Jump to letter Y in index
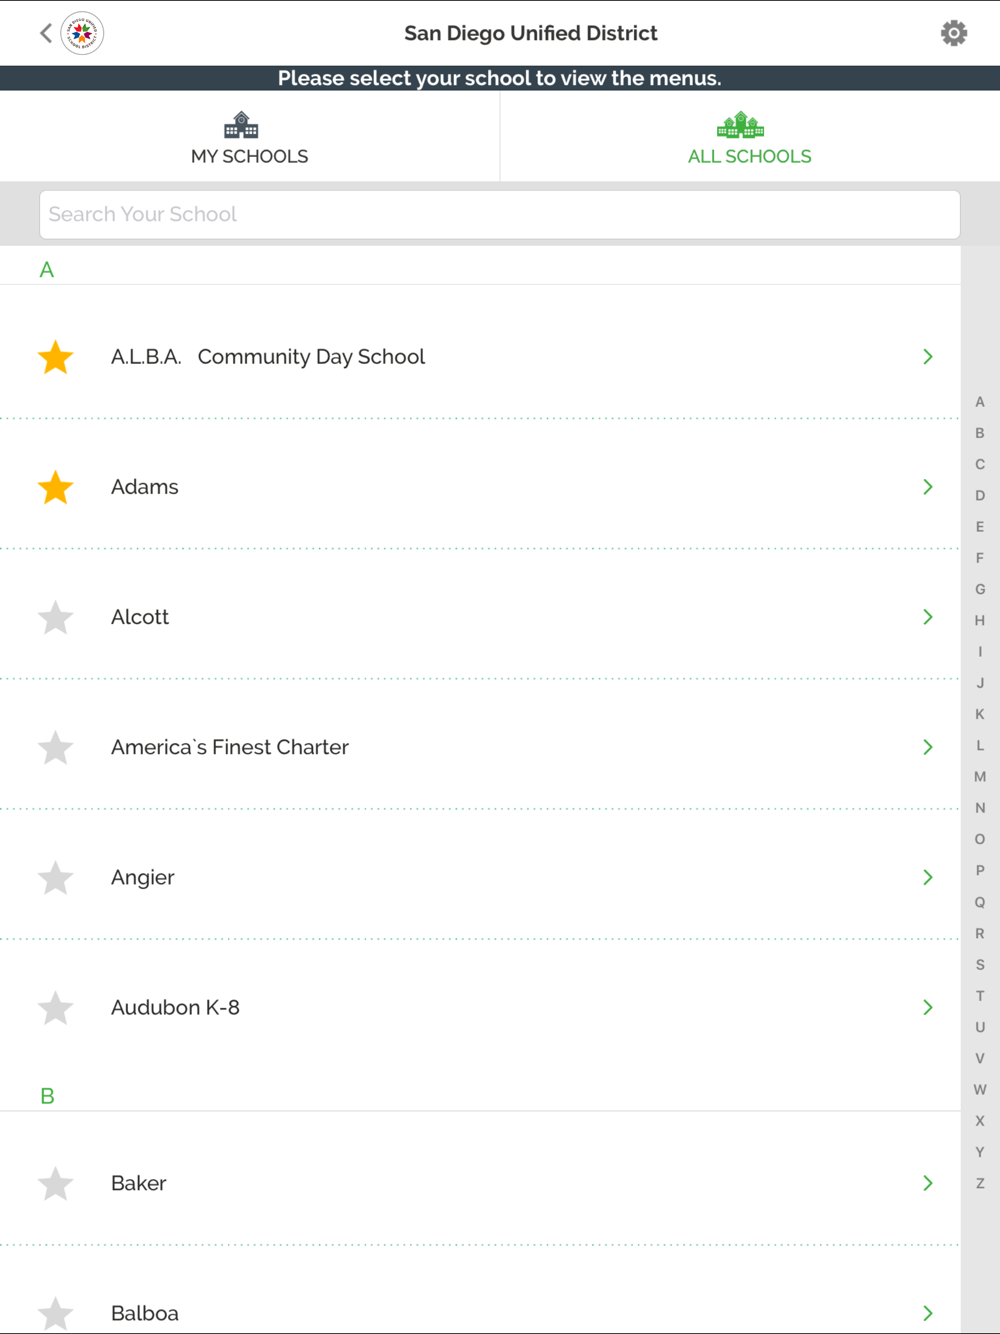The height and width of the screenshot is (1334, 1000). 980,1152
